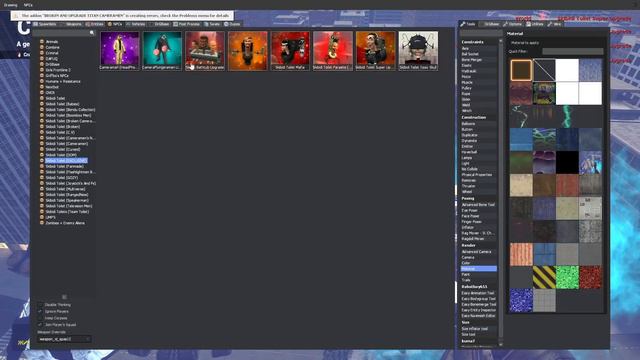The width and height of the screenshot is (640, 360).
Task: Switch to the Wire tab in tools panel
Action: (x=555, y=24)
